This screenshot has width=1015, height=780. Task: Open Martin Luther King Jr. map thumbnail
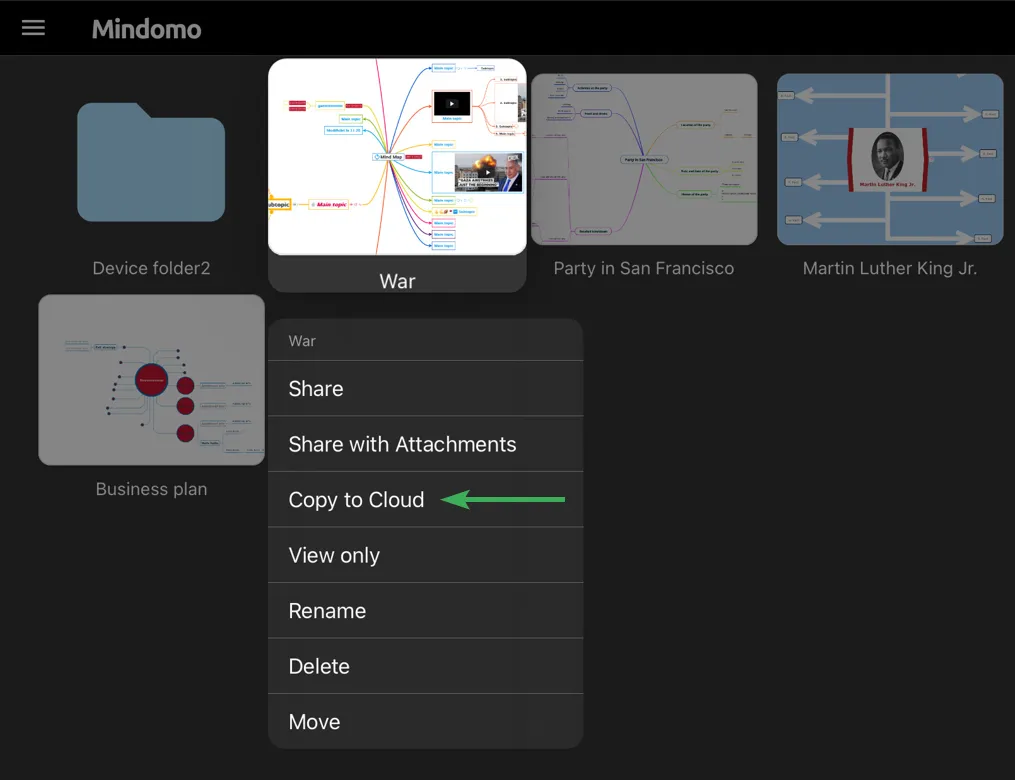[x=890, y=159]
